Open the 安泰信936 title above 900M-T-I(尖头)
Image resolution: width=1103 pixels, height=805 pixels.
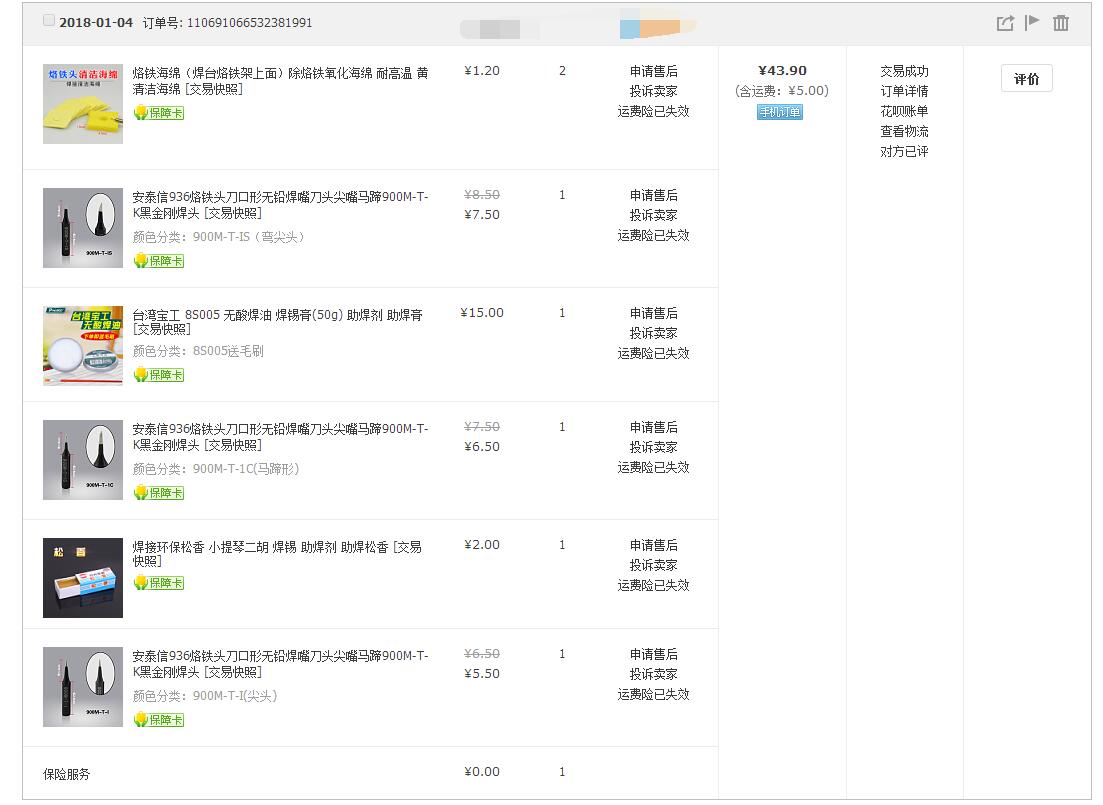coord(280,664)
